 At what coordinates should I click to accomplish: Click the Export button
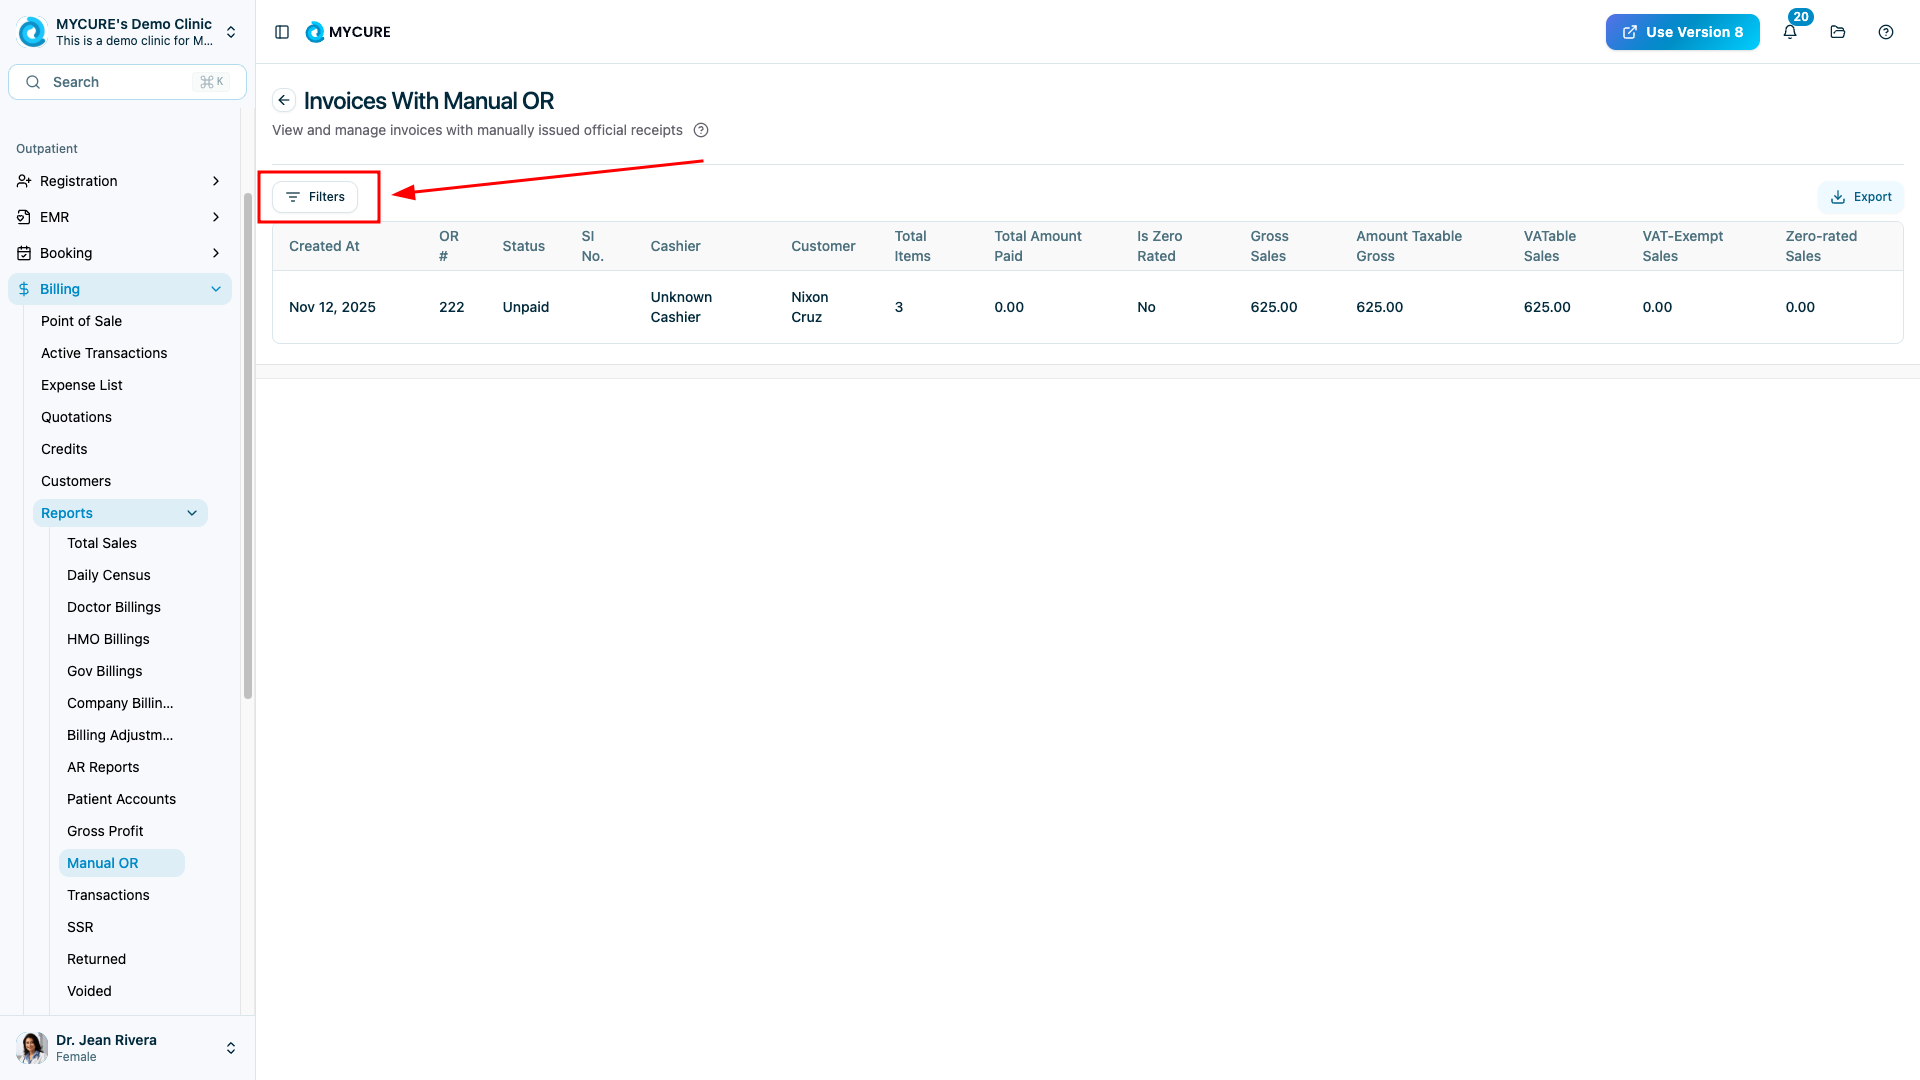pos(1861,197)
